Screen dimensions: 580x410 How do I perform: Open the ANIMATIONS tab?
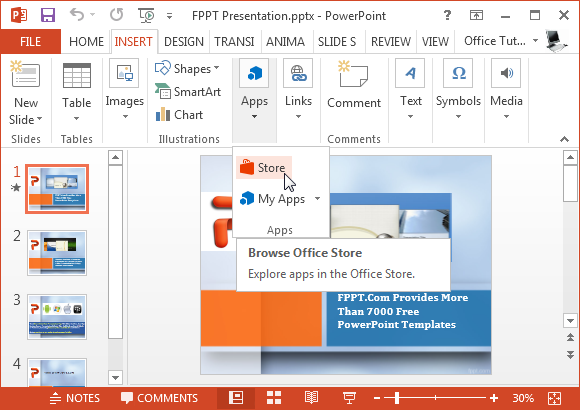pyautogui.click(x=285, y=41)
